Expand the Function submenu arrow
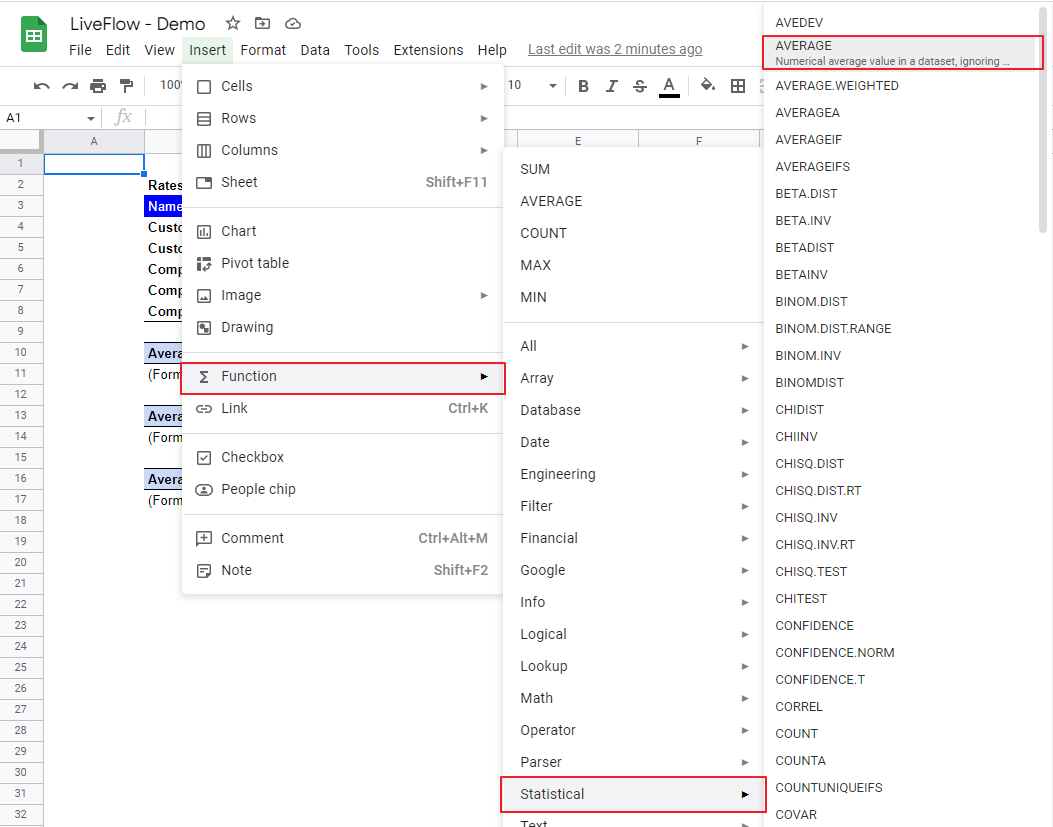Viewport: 1053px width, 827px height. 484,376
